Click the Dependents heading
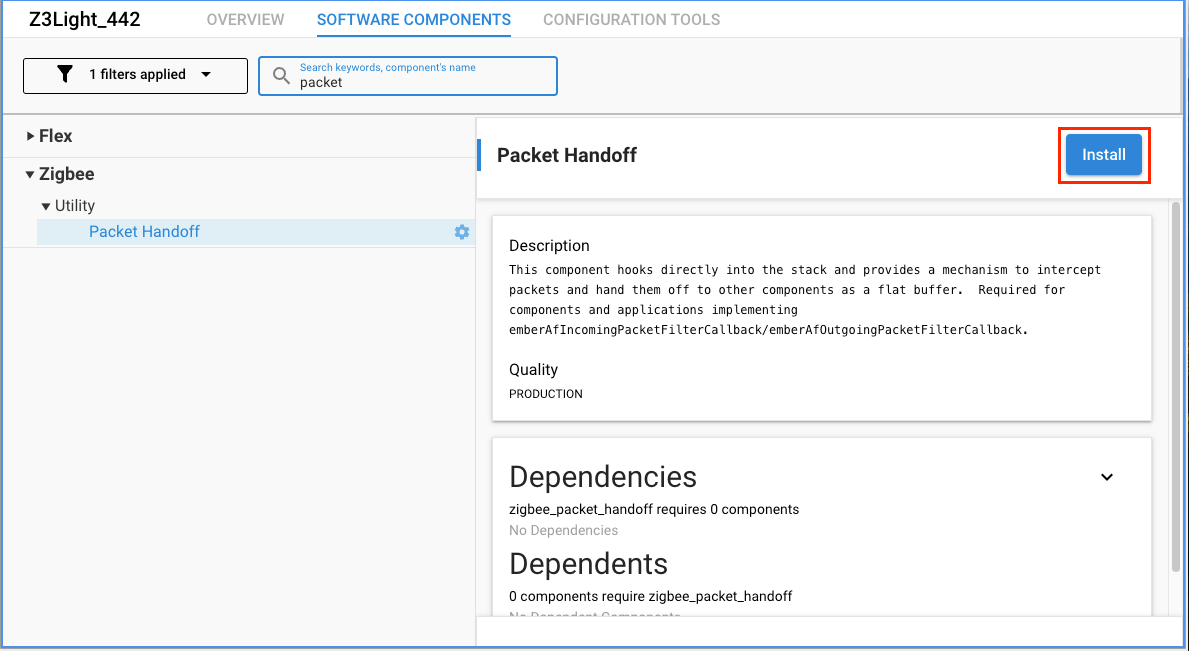1189x651 pixels. click(x=588, y=564)
